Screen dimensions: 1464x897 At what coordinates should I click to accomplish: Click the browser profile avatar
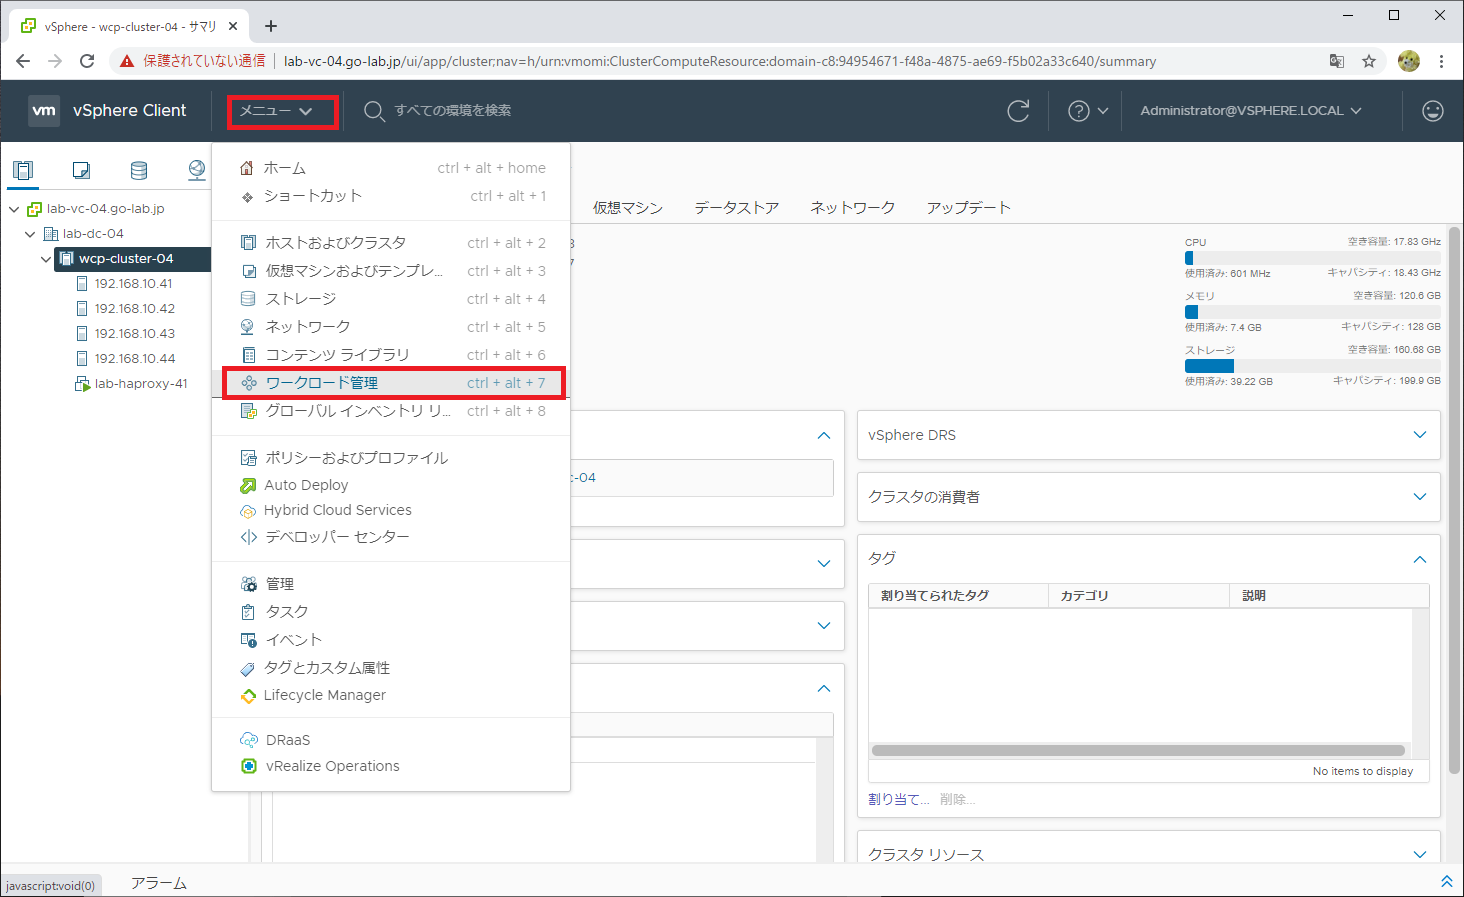[1409, 61]
